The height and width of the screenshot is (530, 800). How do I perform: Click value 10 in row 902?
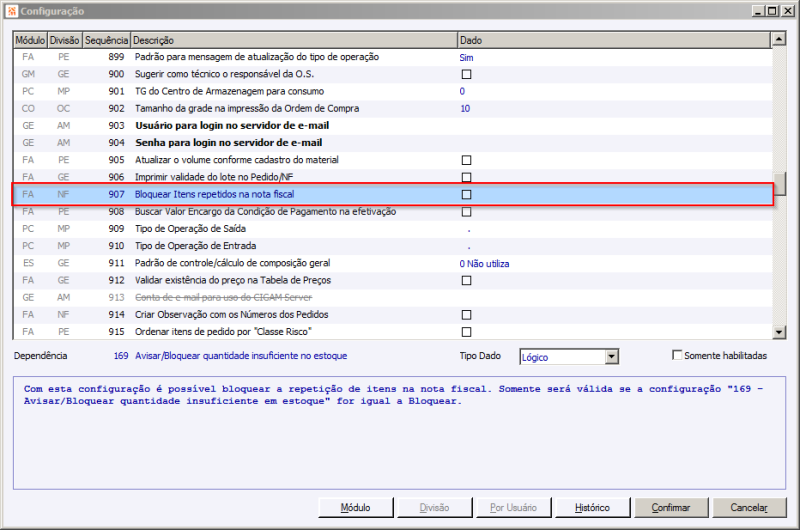(x=465, y=109)
